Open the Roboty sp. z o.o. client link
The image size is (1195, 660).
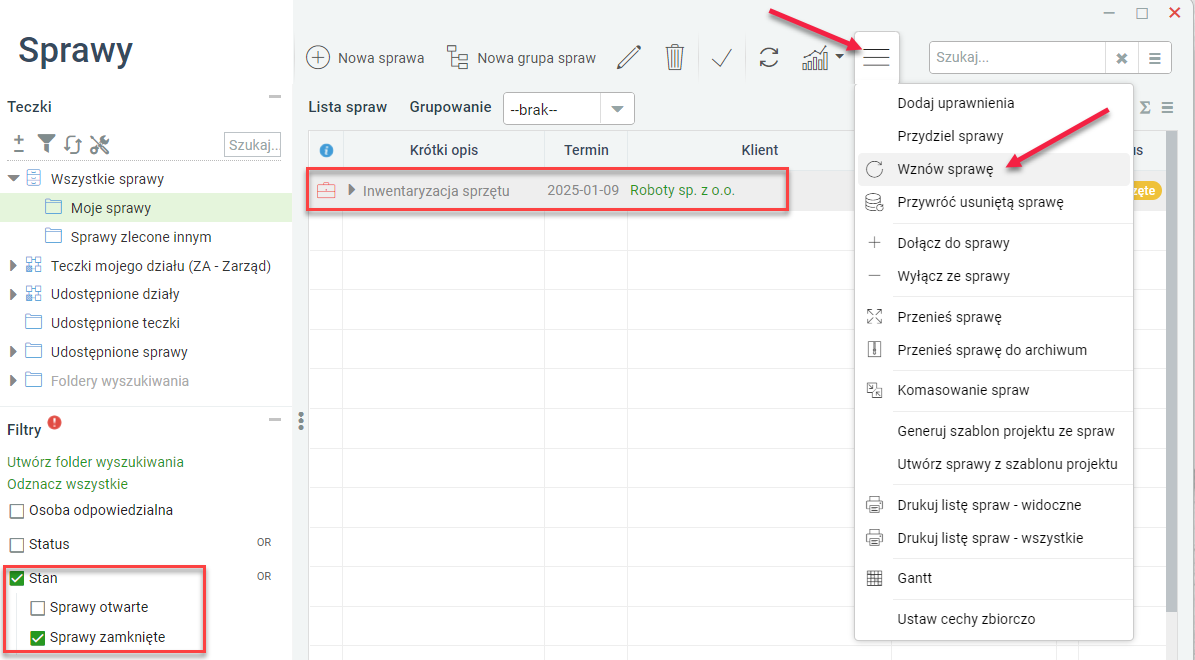click(682, 191)
